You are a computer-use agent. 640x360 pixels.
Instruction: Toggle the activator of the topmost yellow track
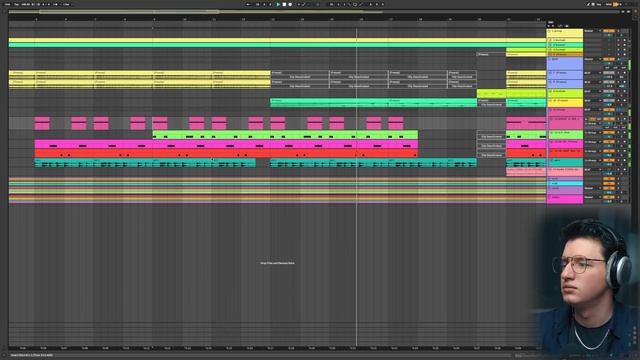coord(609,31)
